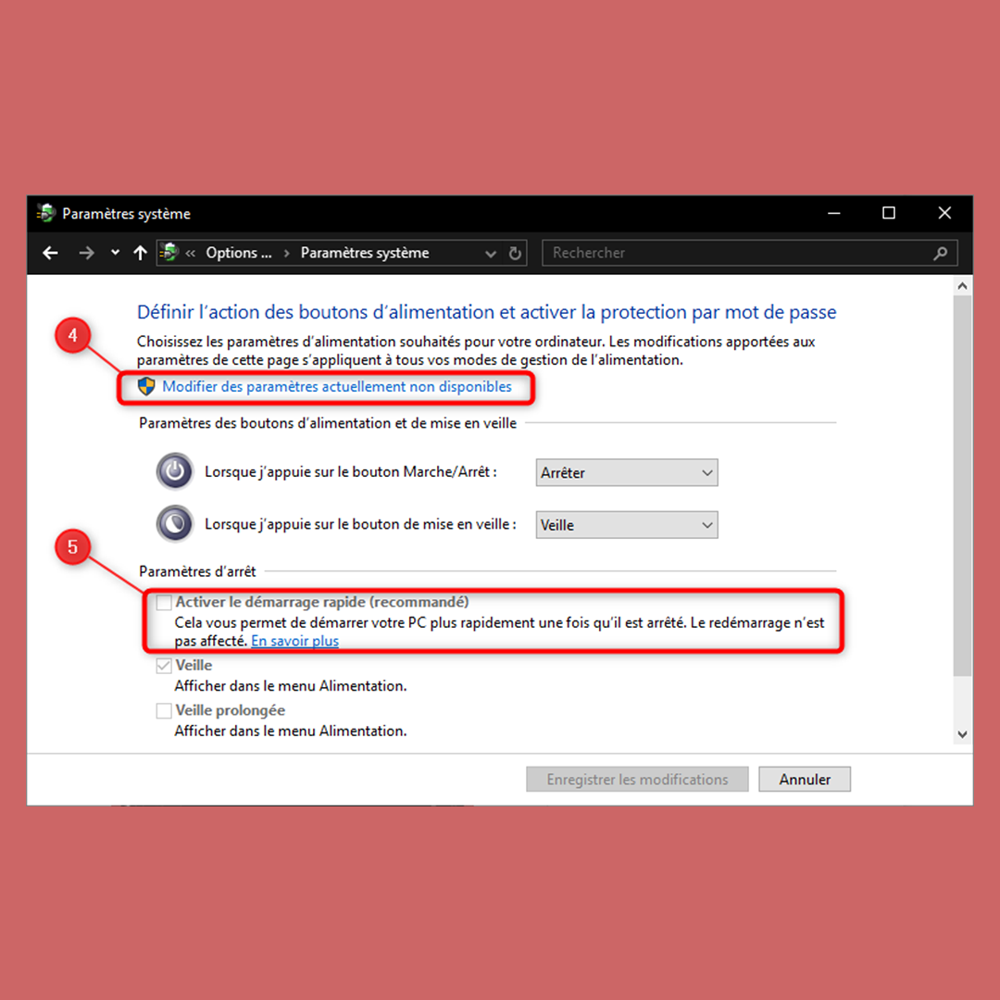Click the UAC shield icon

pyautogui.click(x=147, y=386)
